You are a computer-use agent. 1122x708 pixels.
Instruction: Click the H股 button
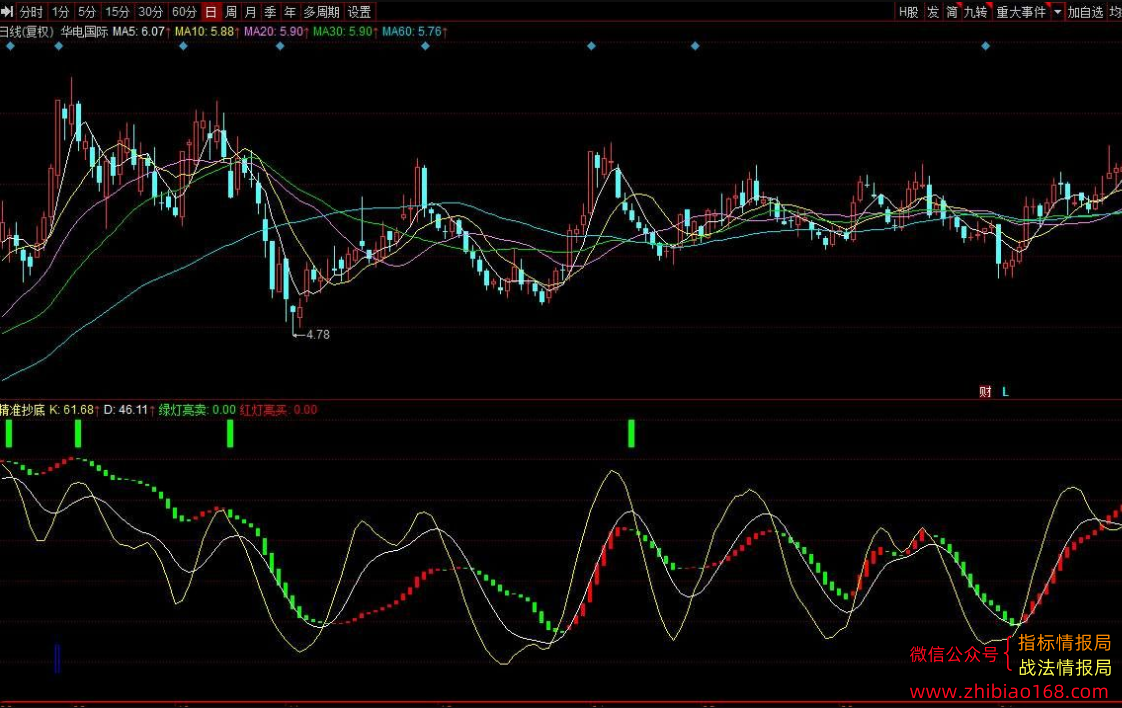909,11
